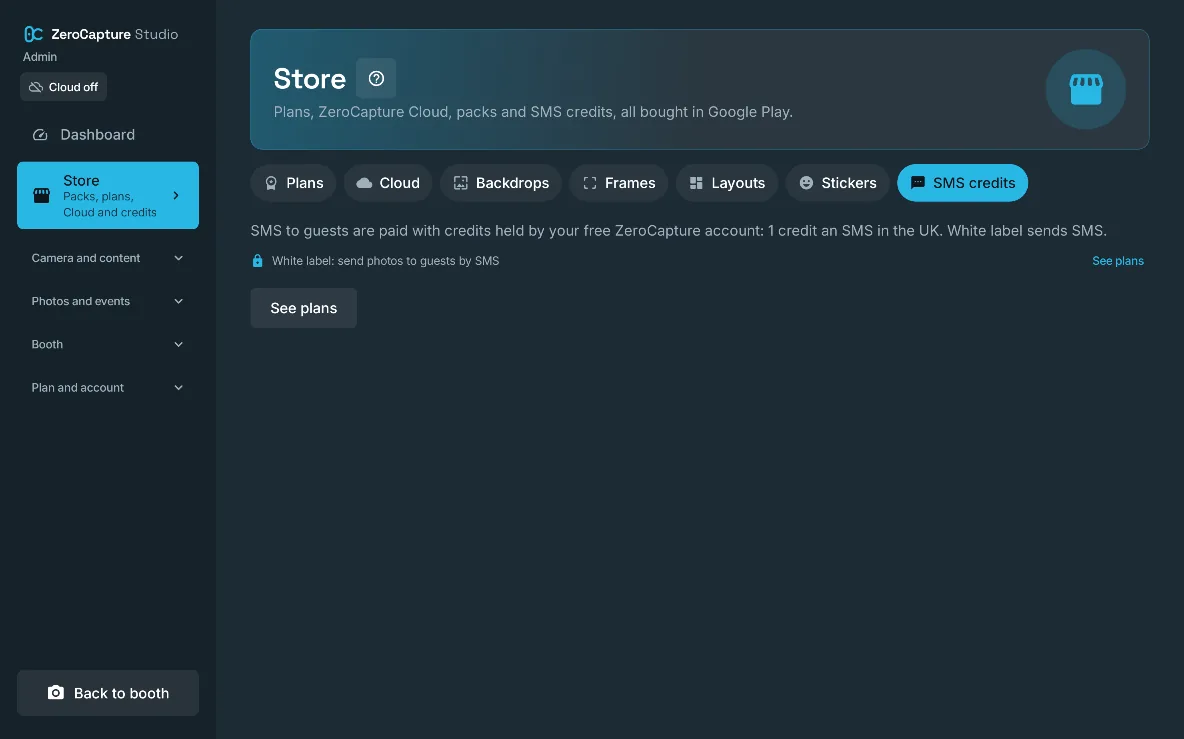Click the See plans button

click(x=304, y=308)
